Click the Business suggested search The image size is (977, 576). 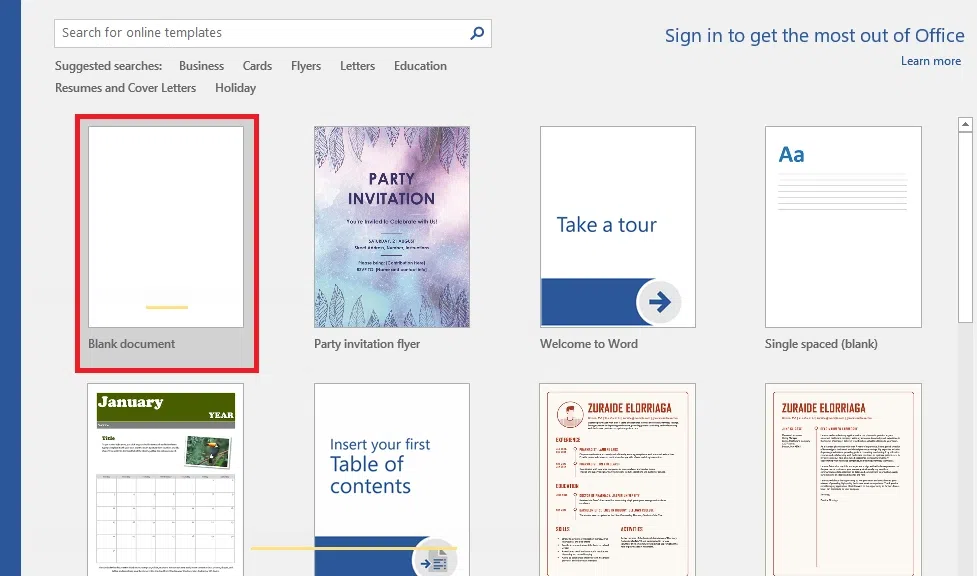201,66
